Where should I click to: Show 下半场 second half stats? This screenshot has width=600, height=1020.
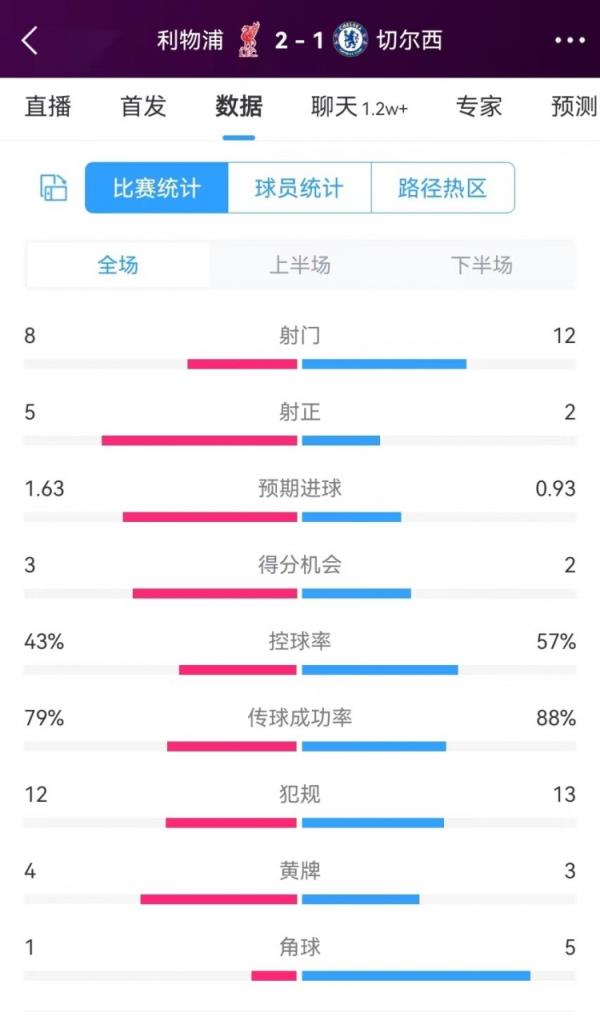[481, 265]
